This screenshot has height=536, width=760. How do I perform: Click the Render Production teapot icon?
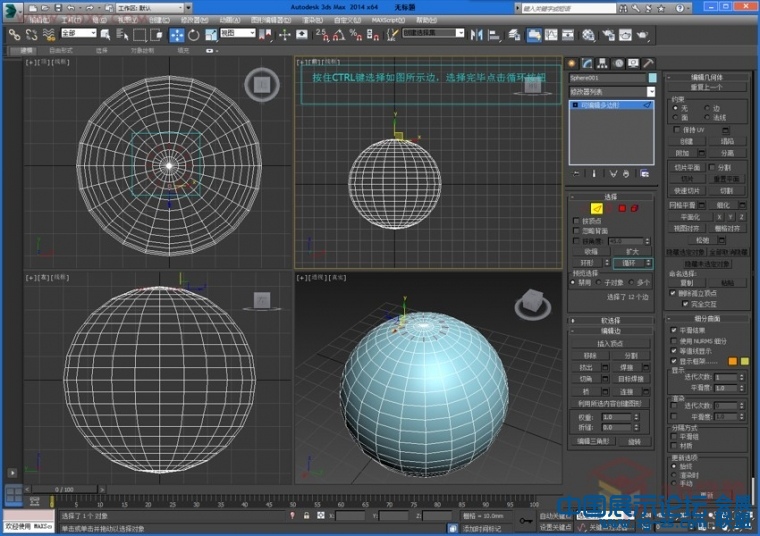click(643, 35)
